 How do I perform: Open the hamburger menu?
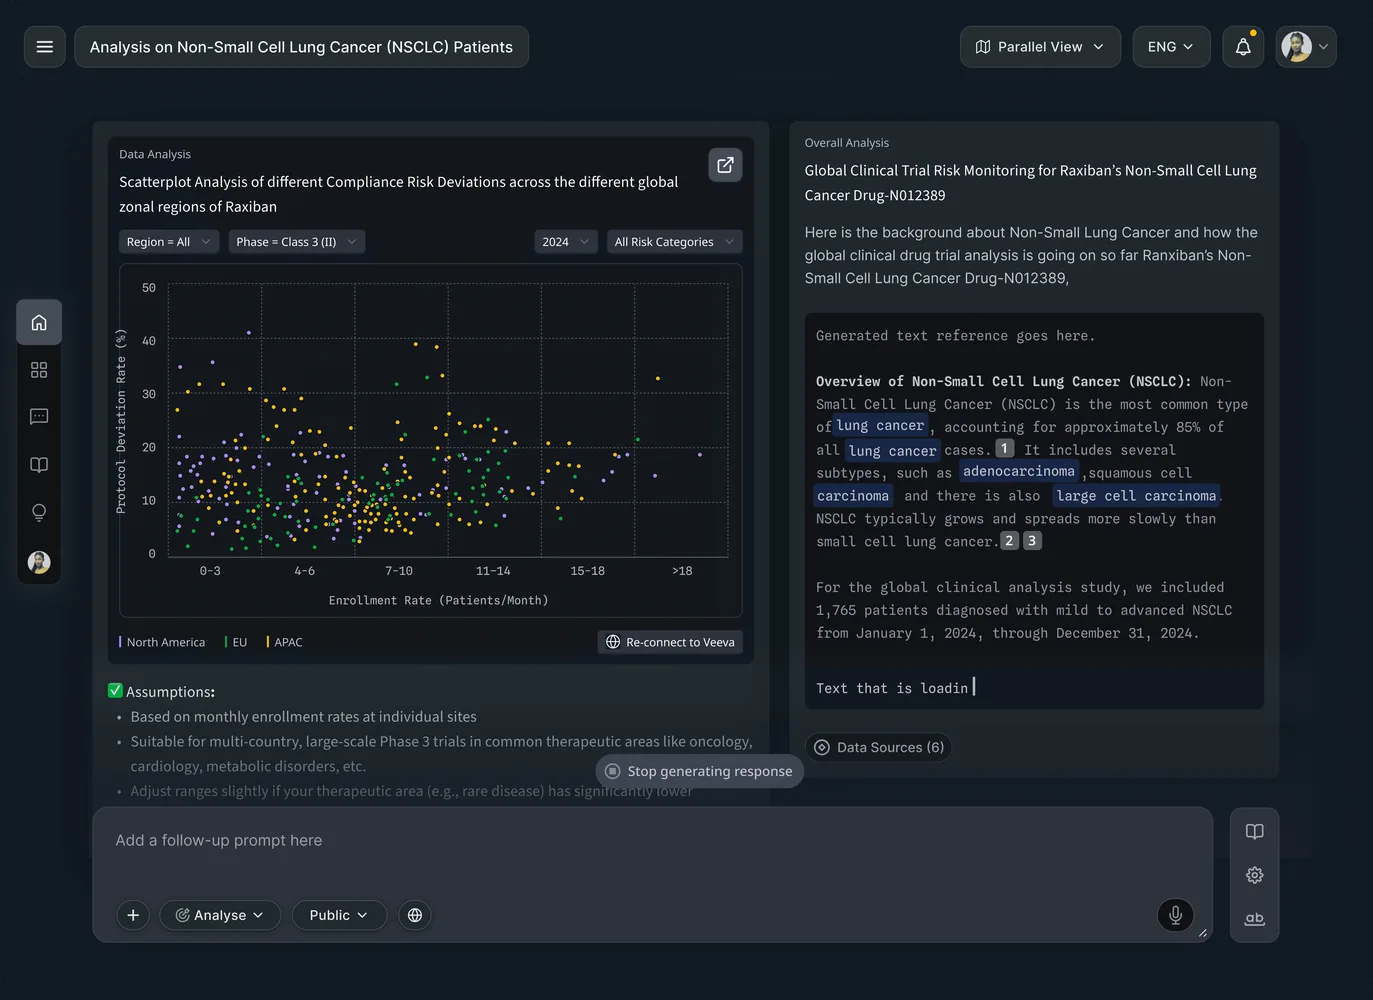click(45, 47)
